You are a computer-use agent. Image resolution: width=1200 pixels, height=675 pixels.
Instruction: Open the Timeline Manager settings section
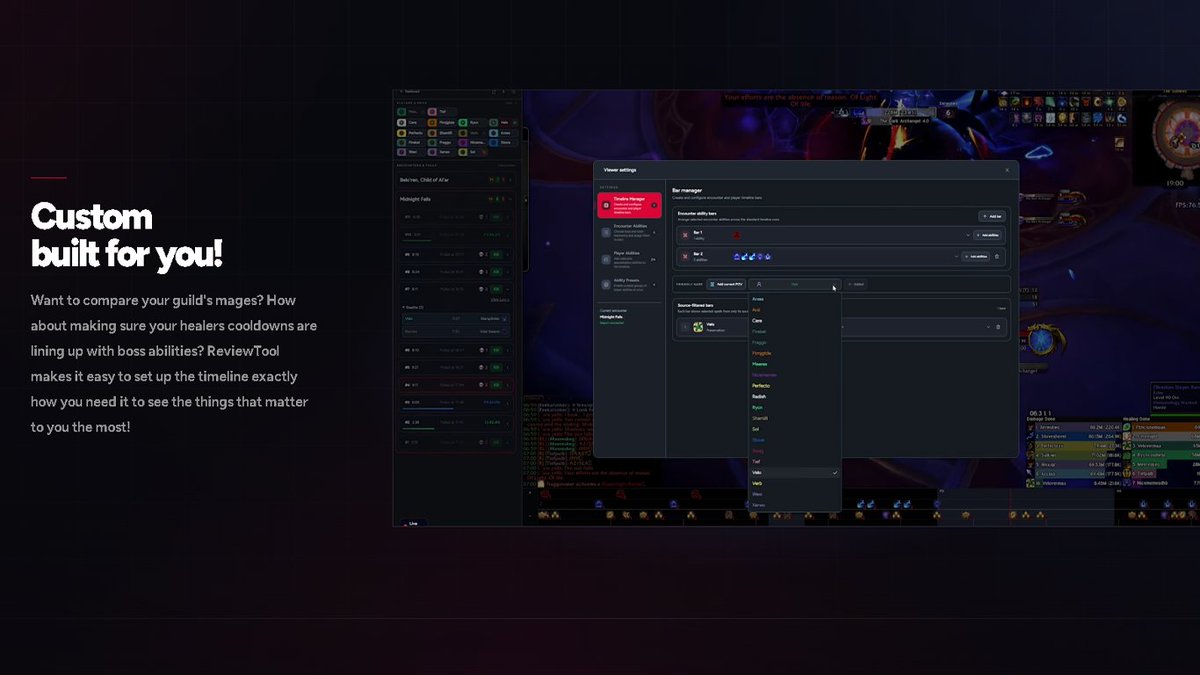click(x=629, y=205)
